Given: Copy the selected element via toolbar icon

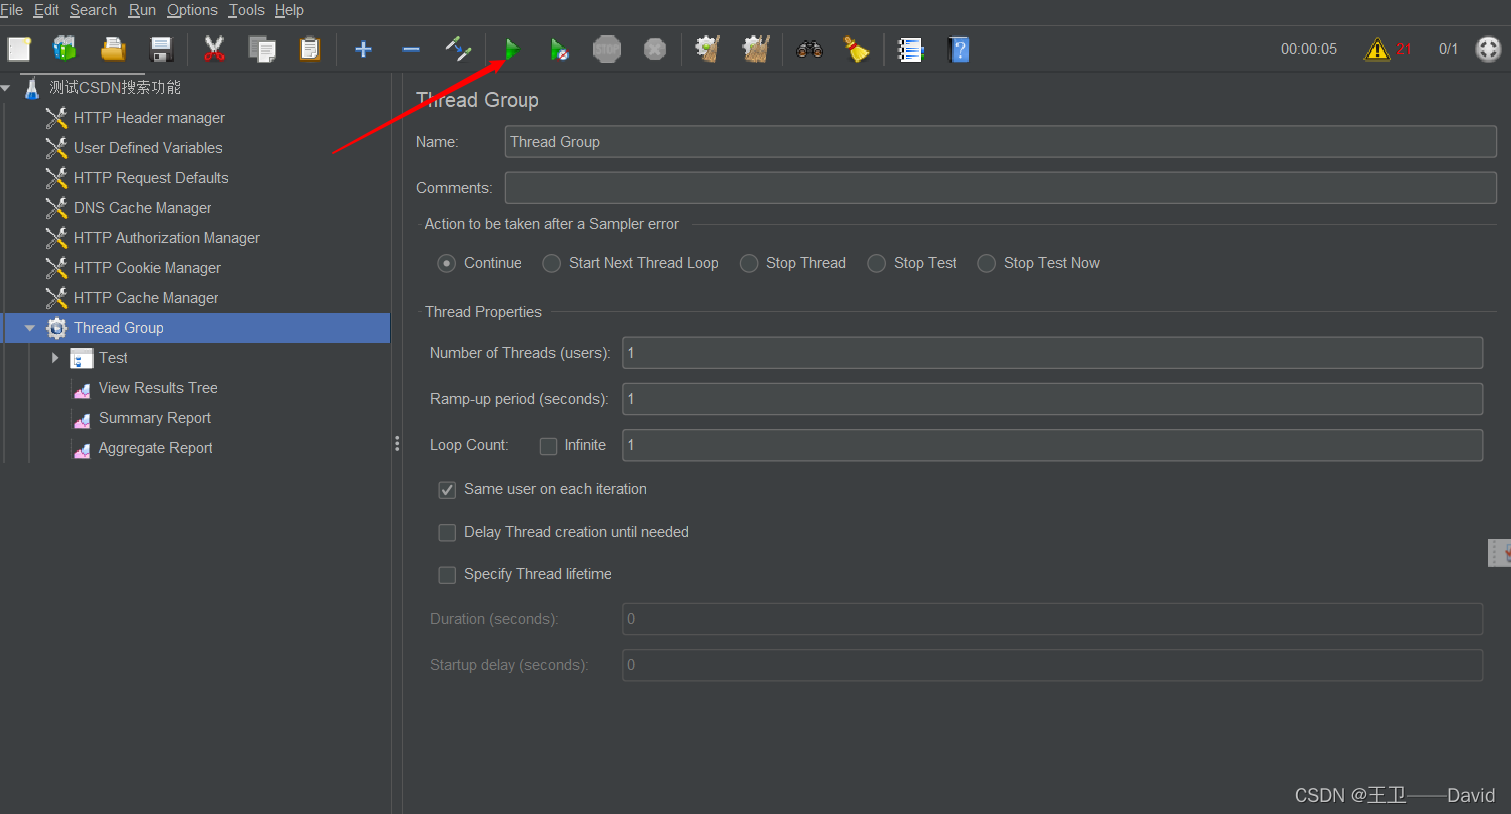Looking at the screenshot, I should pyautogui.click(x=262, y=49).
